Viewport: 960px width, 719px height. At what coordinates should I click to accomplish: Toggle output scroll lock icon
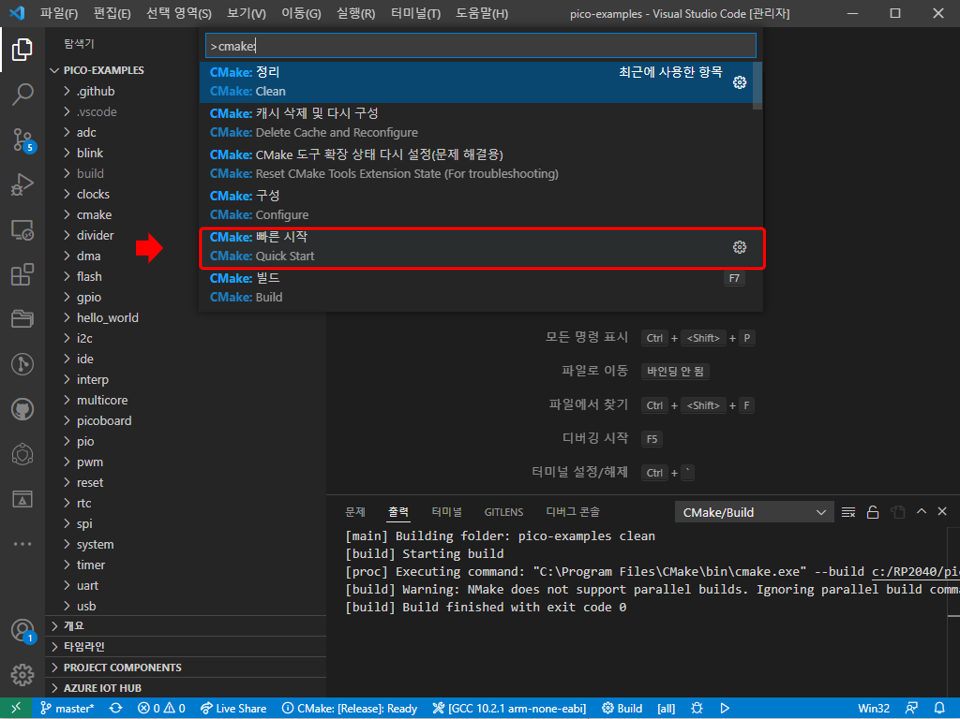pyautogui.click(x=872, y=512)
